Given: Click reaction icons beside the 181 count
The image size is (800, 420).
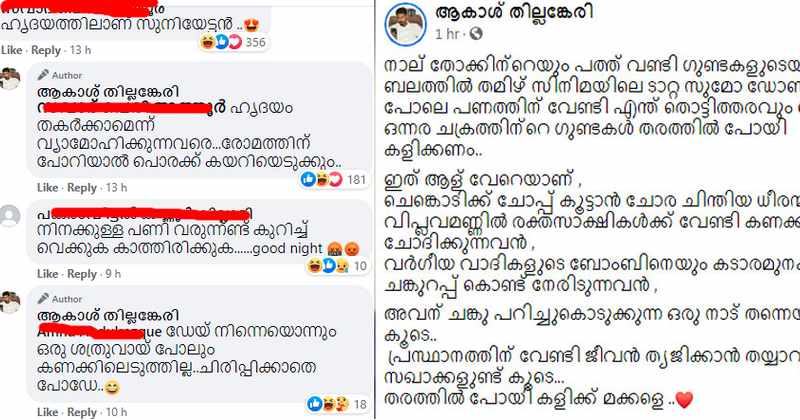Looking at the screenshot, I should pyautogui.click(x=321, y=179).
